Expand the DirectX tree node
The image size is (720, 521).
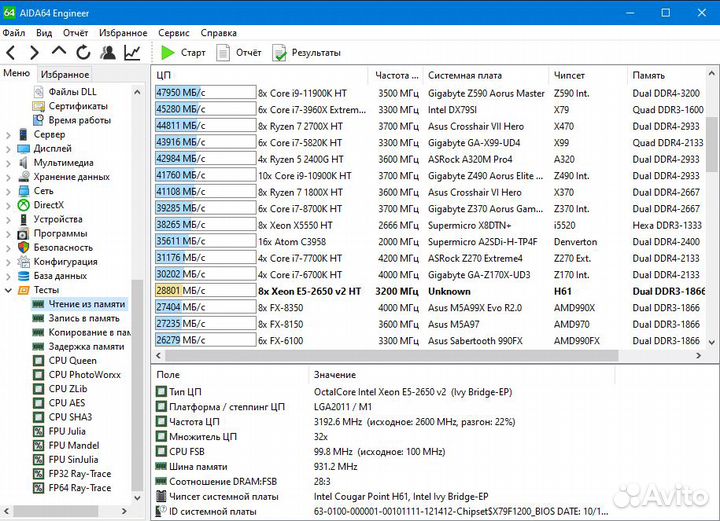click(x=8, y=206)
